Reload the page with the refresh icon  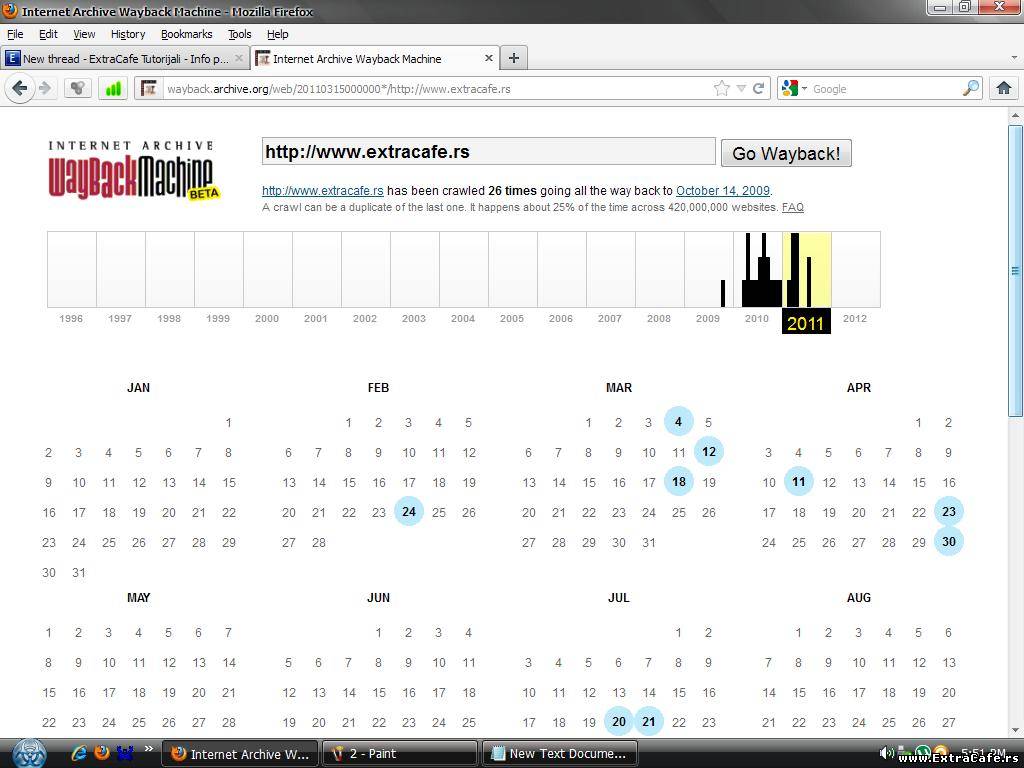point(759,88)
